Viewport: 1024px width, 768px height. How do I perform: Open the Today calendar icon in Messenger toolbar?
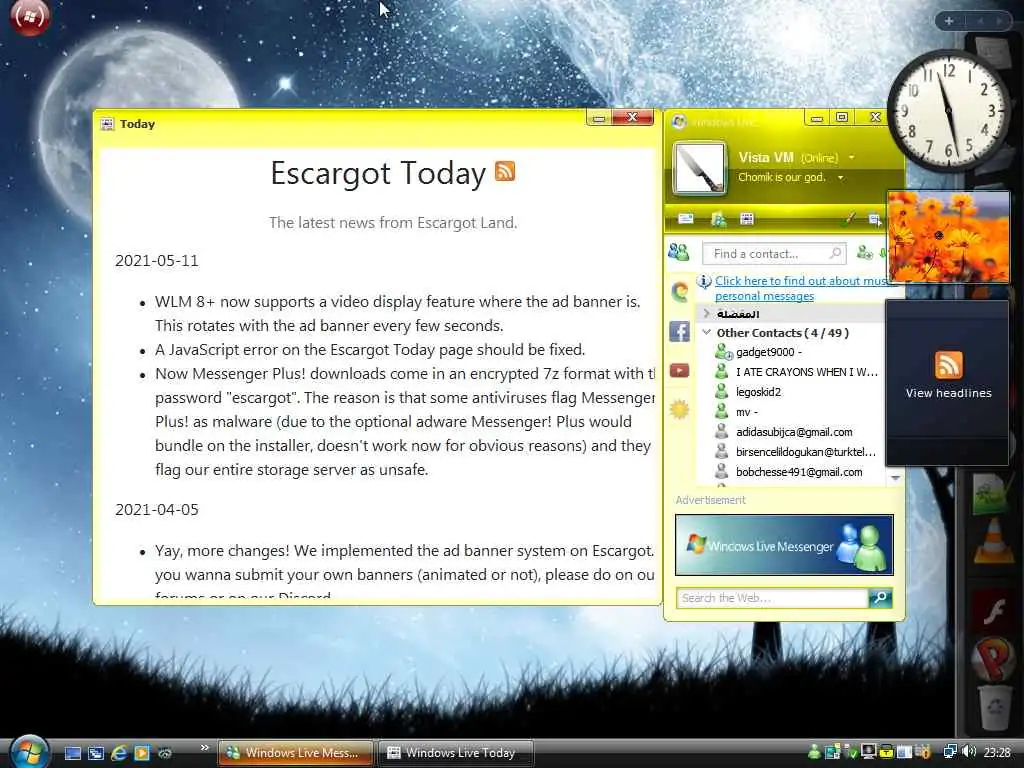746,219
